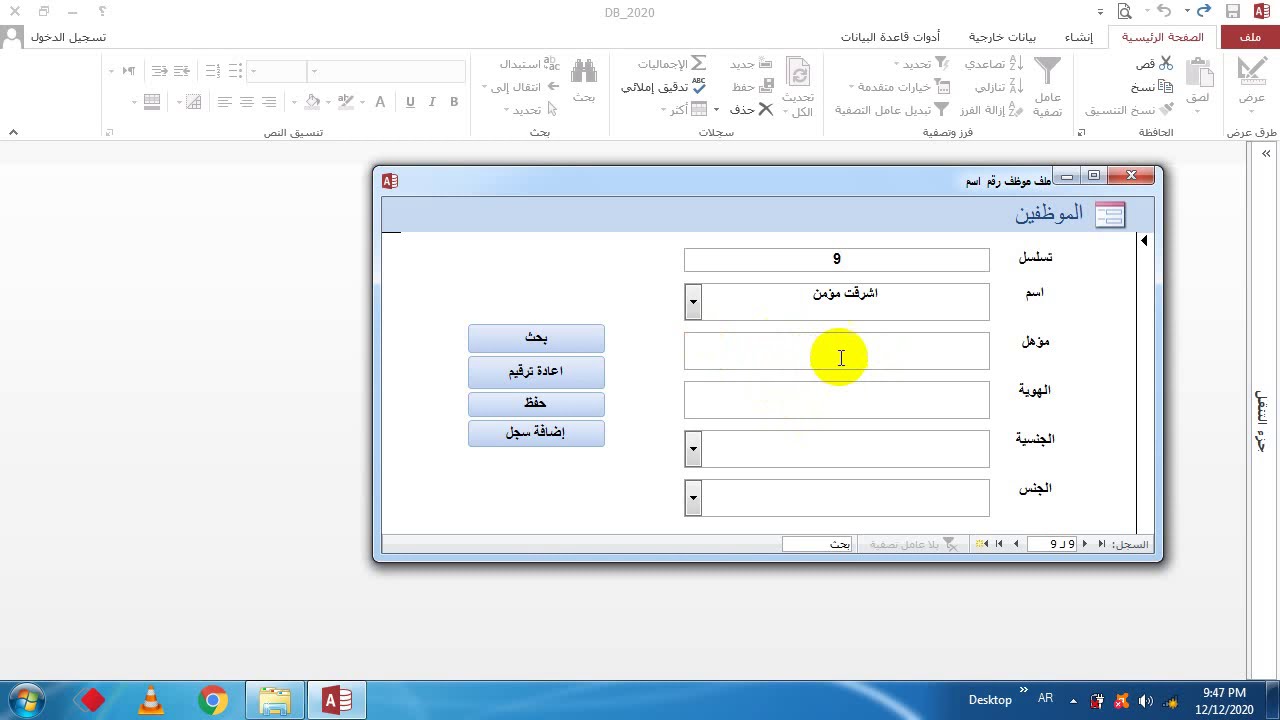The width and height of the screenshot is (1280, 720).
Task: Go to the last record in navigation bar
Action: 999,544
